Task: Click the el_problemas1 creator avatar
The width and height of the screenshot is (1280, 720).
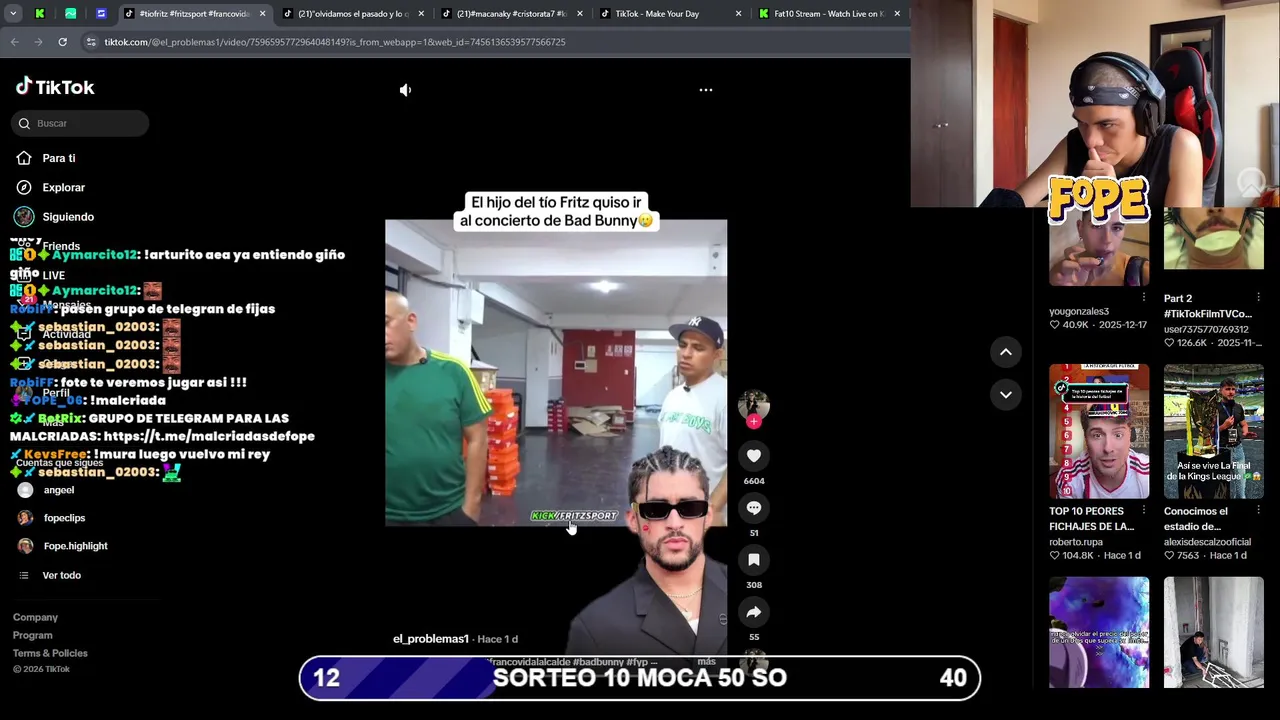Action: coord(754,404)
